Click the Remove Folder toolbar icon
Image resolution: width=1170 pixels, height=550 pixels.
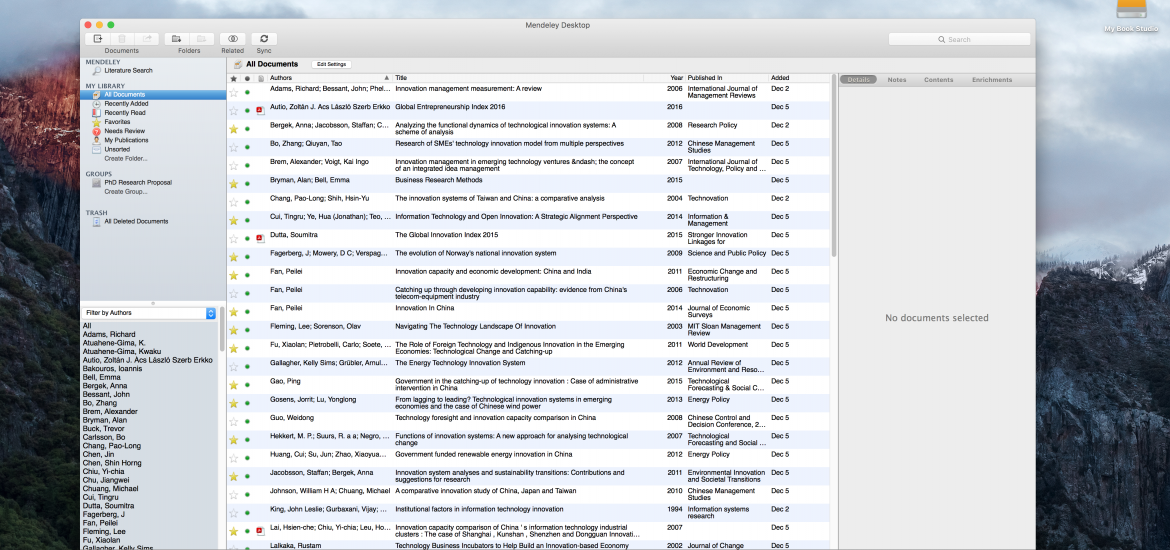point(201,39)
